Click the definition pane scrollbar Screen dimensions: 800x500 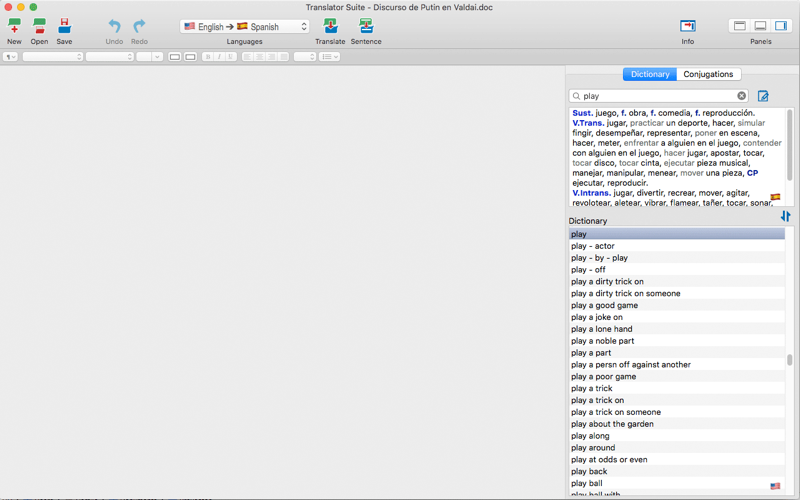790,145
